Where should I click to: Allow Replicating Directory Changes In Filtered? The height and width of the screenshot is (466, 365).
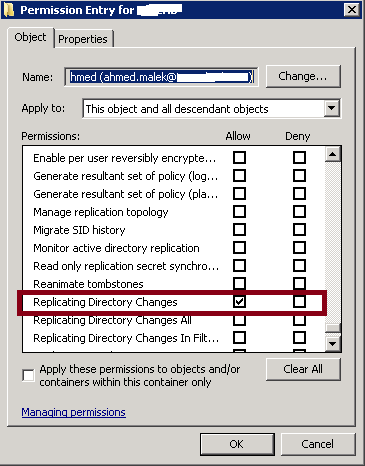[239, 337]
